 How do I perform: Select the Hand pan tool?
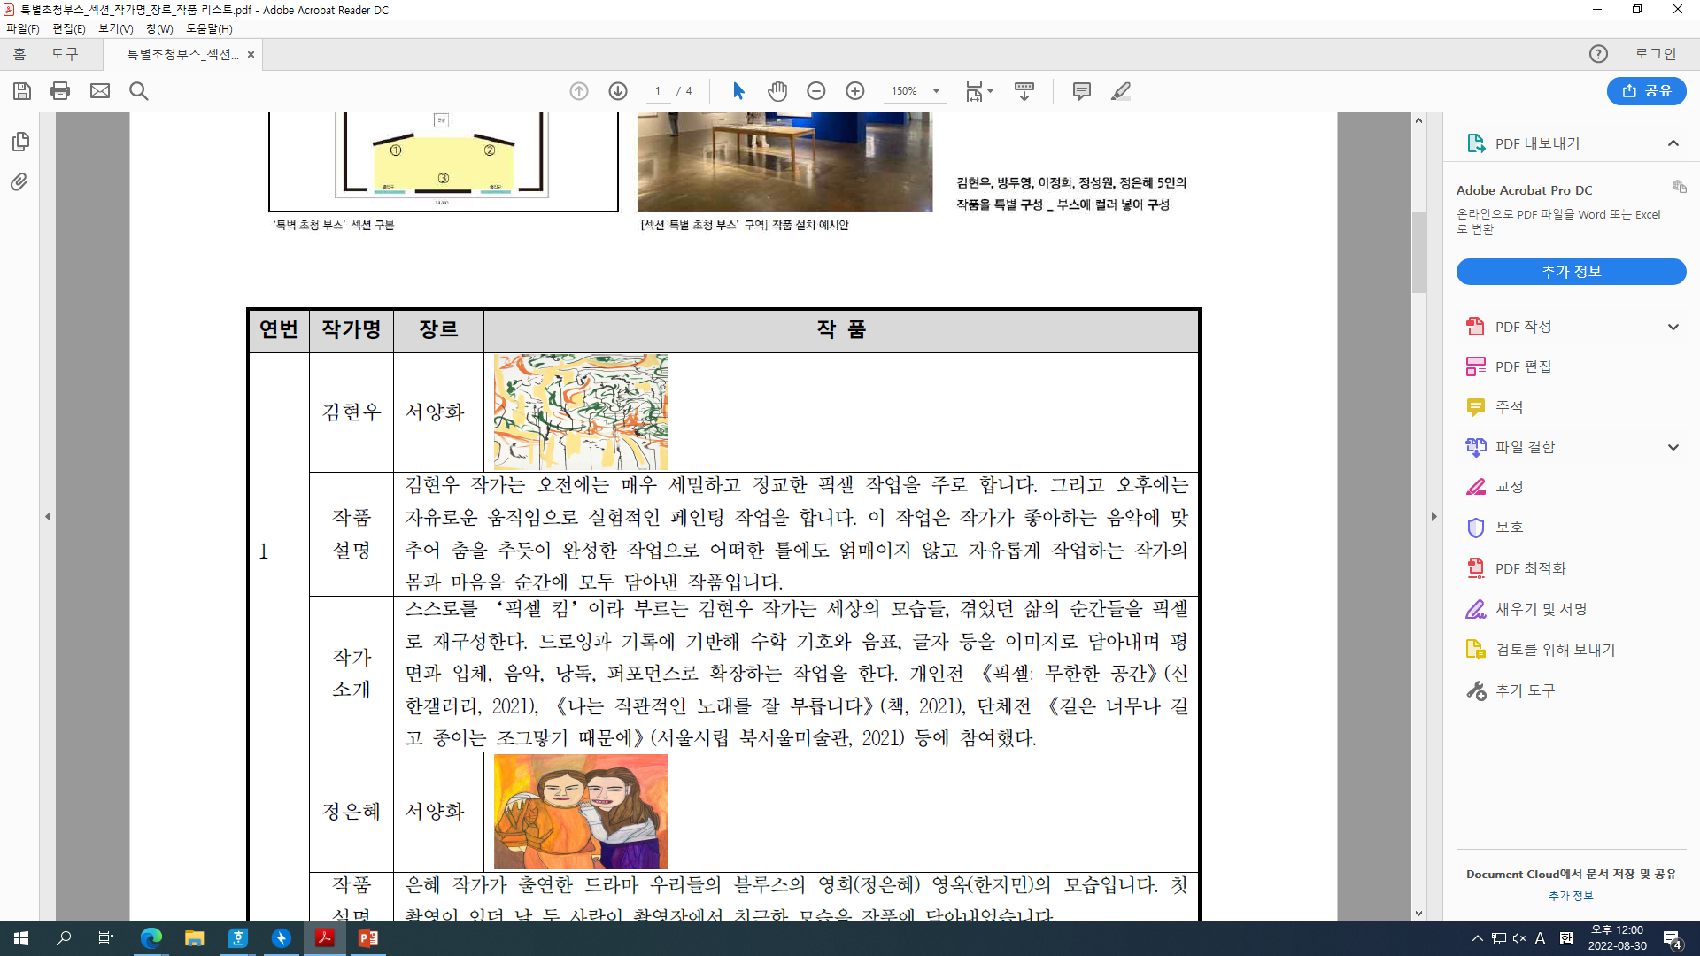pos(777,91)
